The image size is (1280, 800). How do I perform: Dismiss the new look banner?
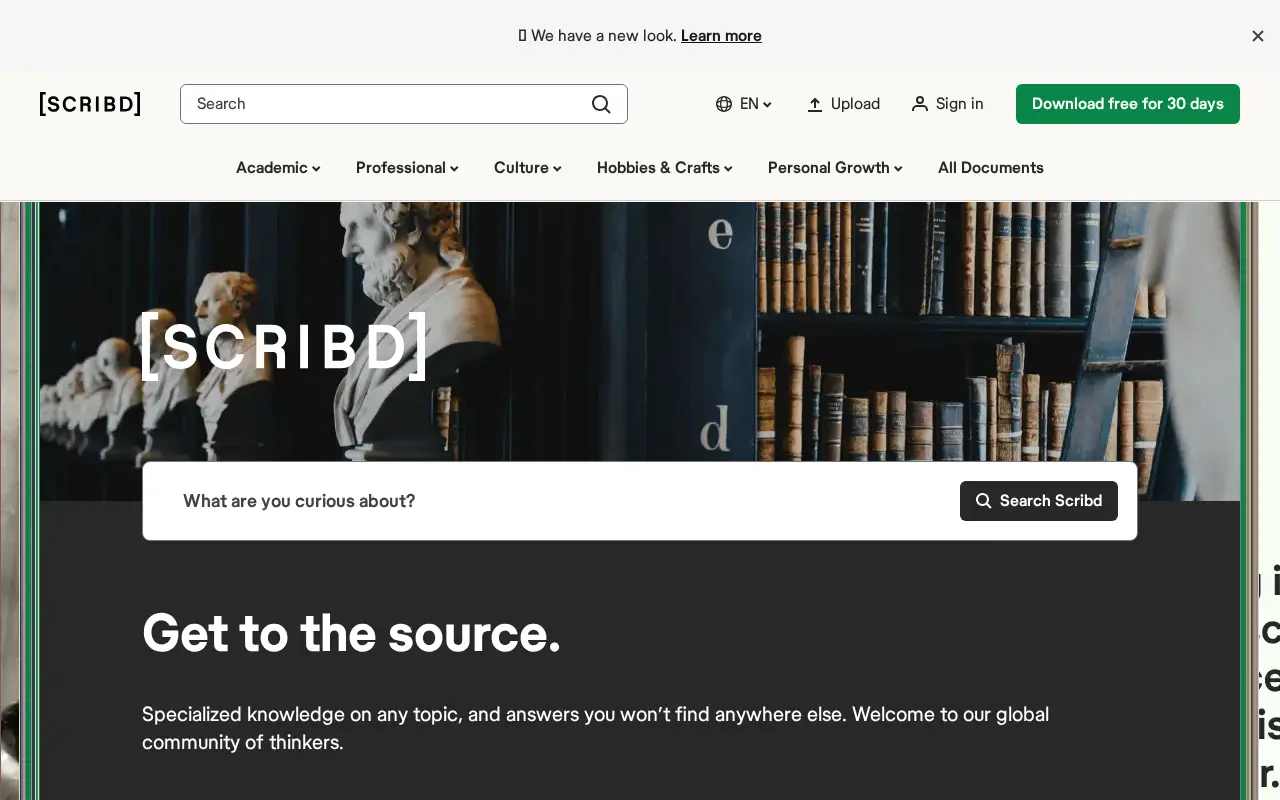click(1258, 36)
